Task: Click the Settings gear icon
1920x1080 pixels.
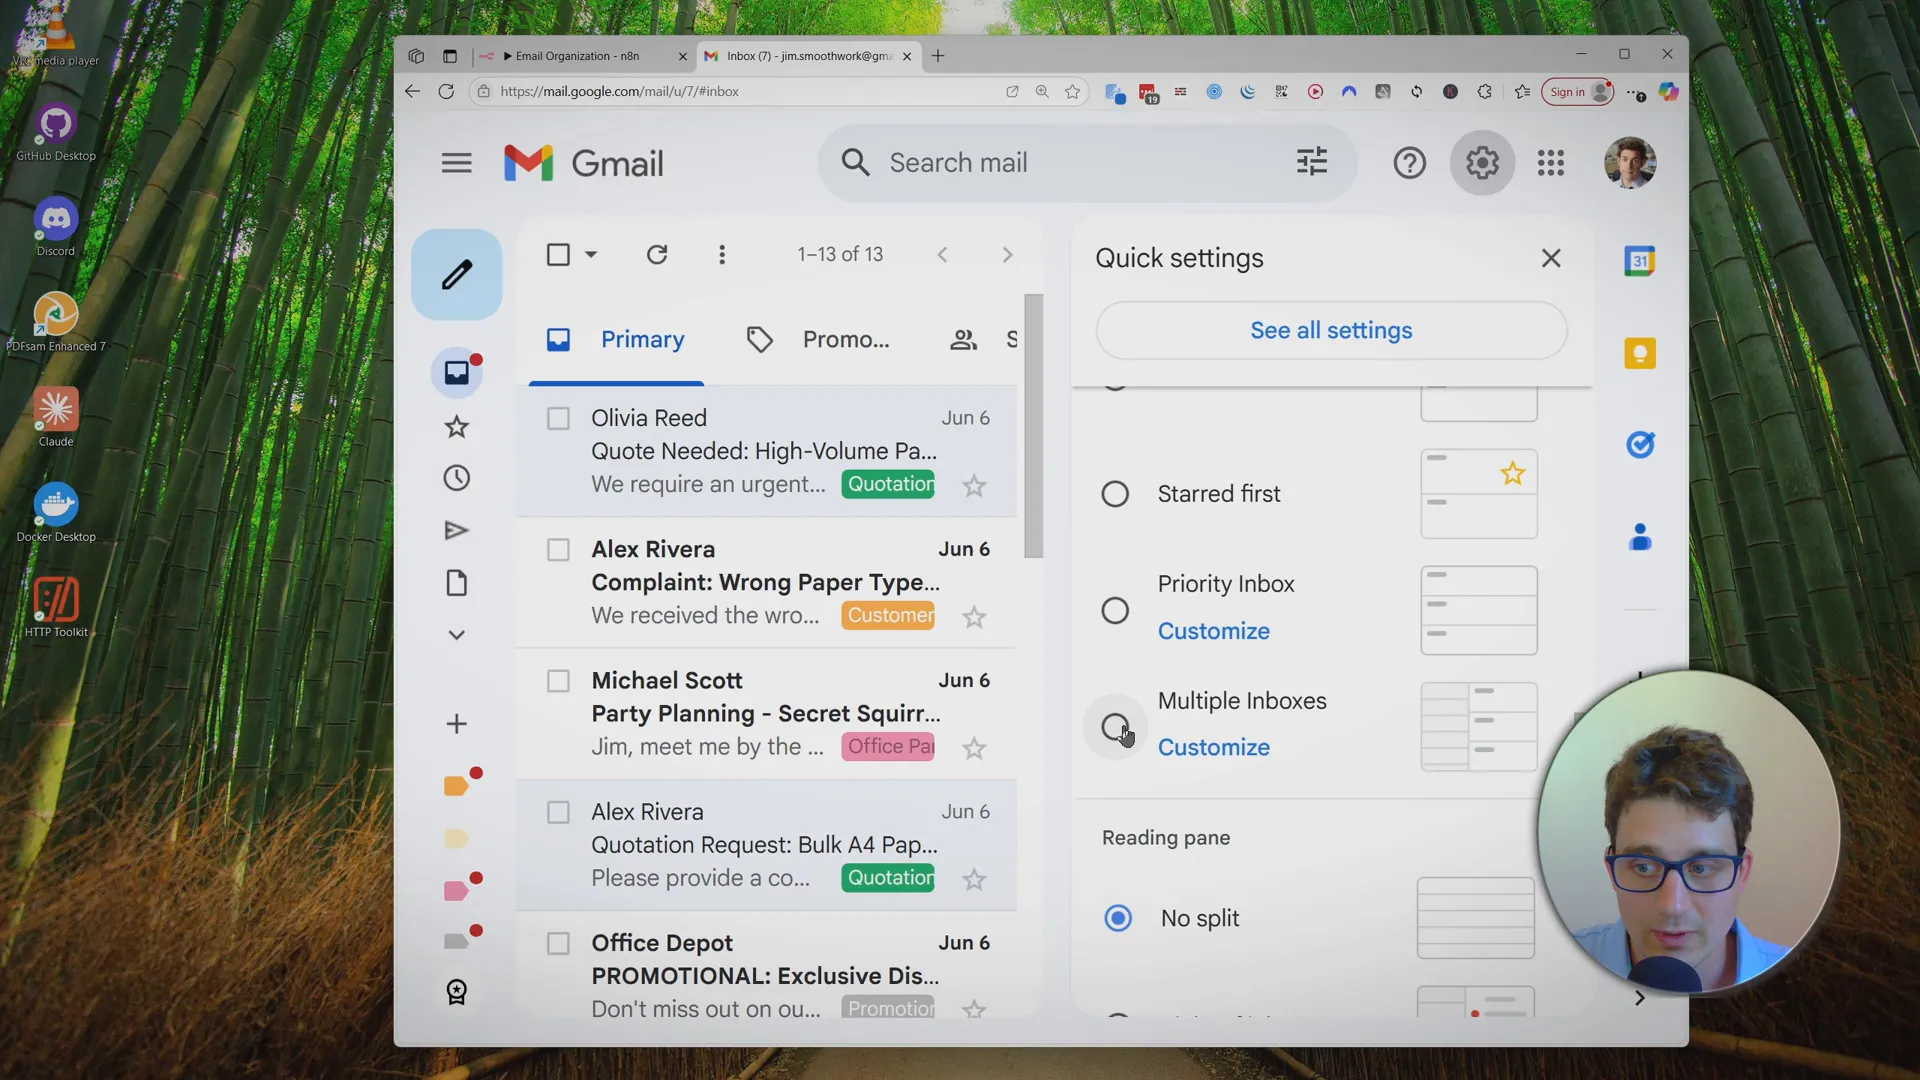Action: [1482, 163]
